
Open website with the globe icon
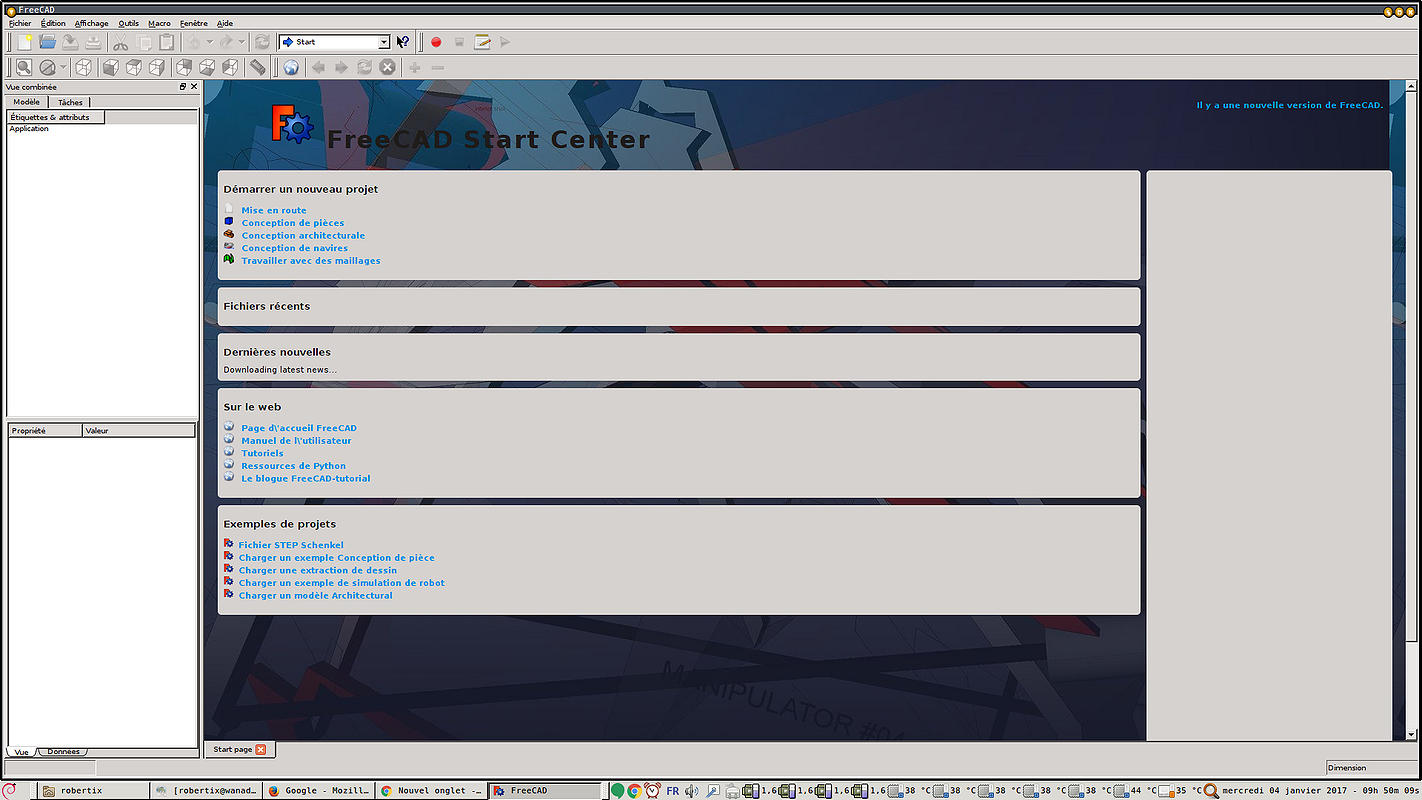pos(291,67)
